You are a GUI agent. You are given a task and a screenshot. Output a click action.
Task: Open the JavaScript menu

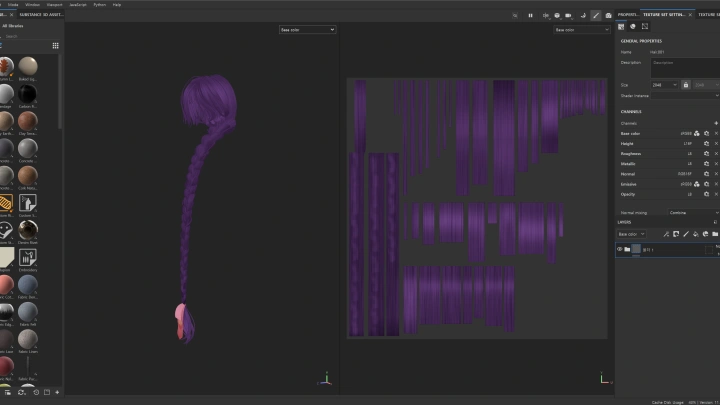pos(78,5)
